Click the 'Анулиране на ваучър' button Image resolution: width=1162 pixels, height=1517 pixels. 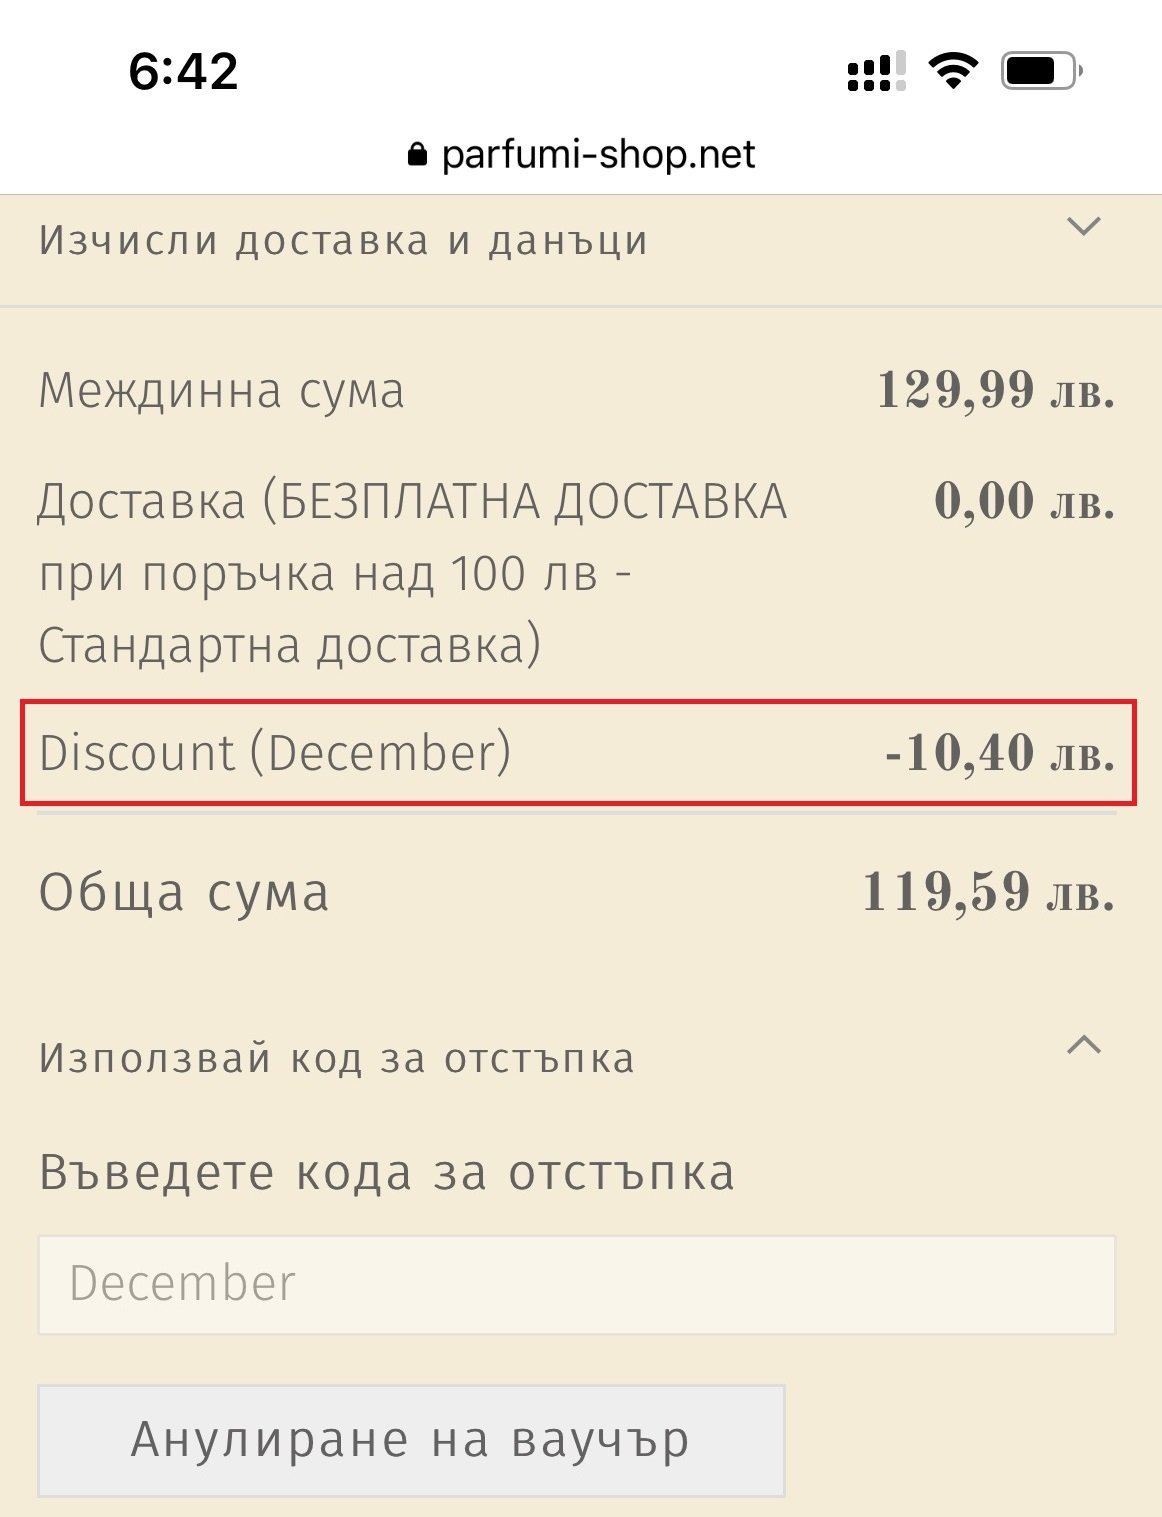(x=411, y=1440)
